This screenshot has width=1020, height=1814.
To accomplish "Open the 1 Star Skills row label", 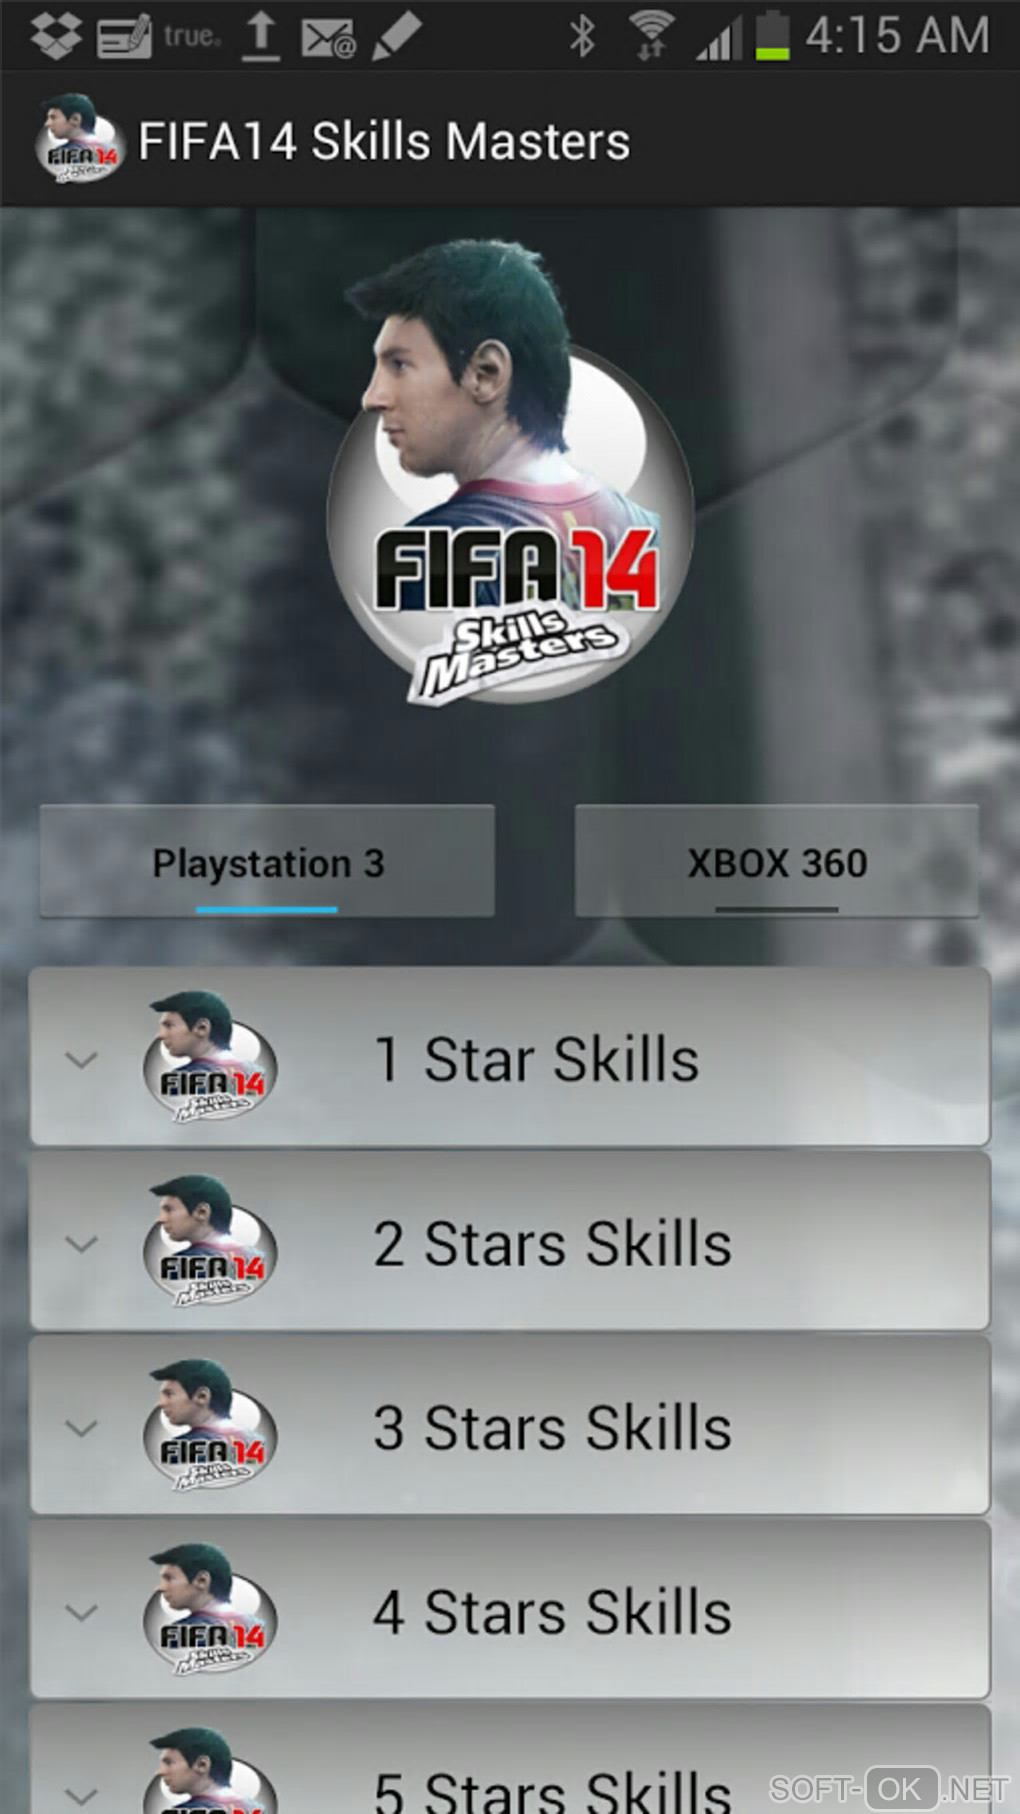I will click(536, 1059).
